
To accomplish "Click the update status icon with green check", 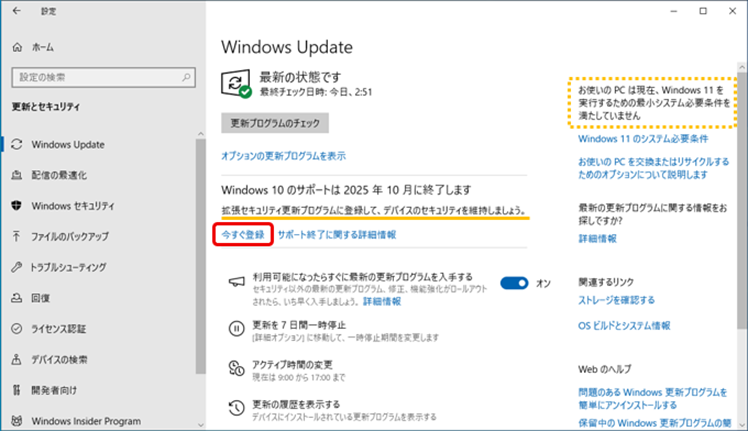I will point(237,84).
